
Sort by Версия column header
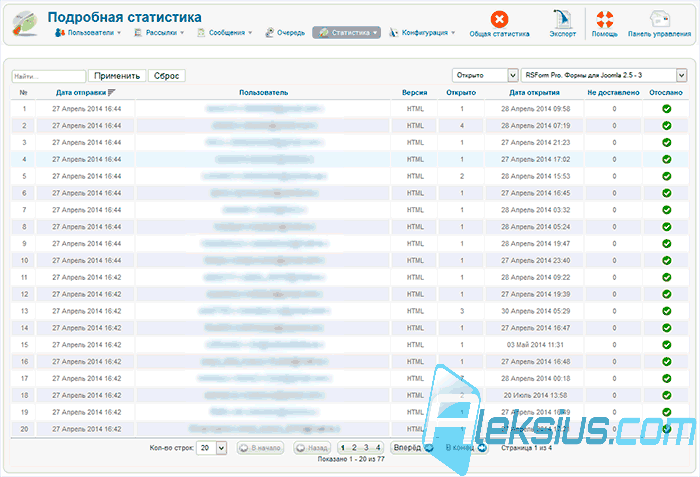point(415,92)
